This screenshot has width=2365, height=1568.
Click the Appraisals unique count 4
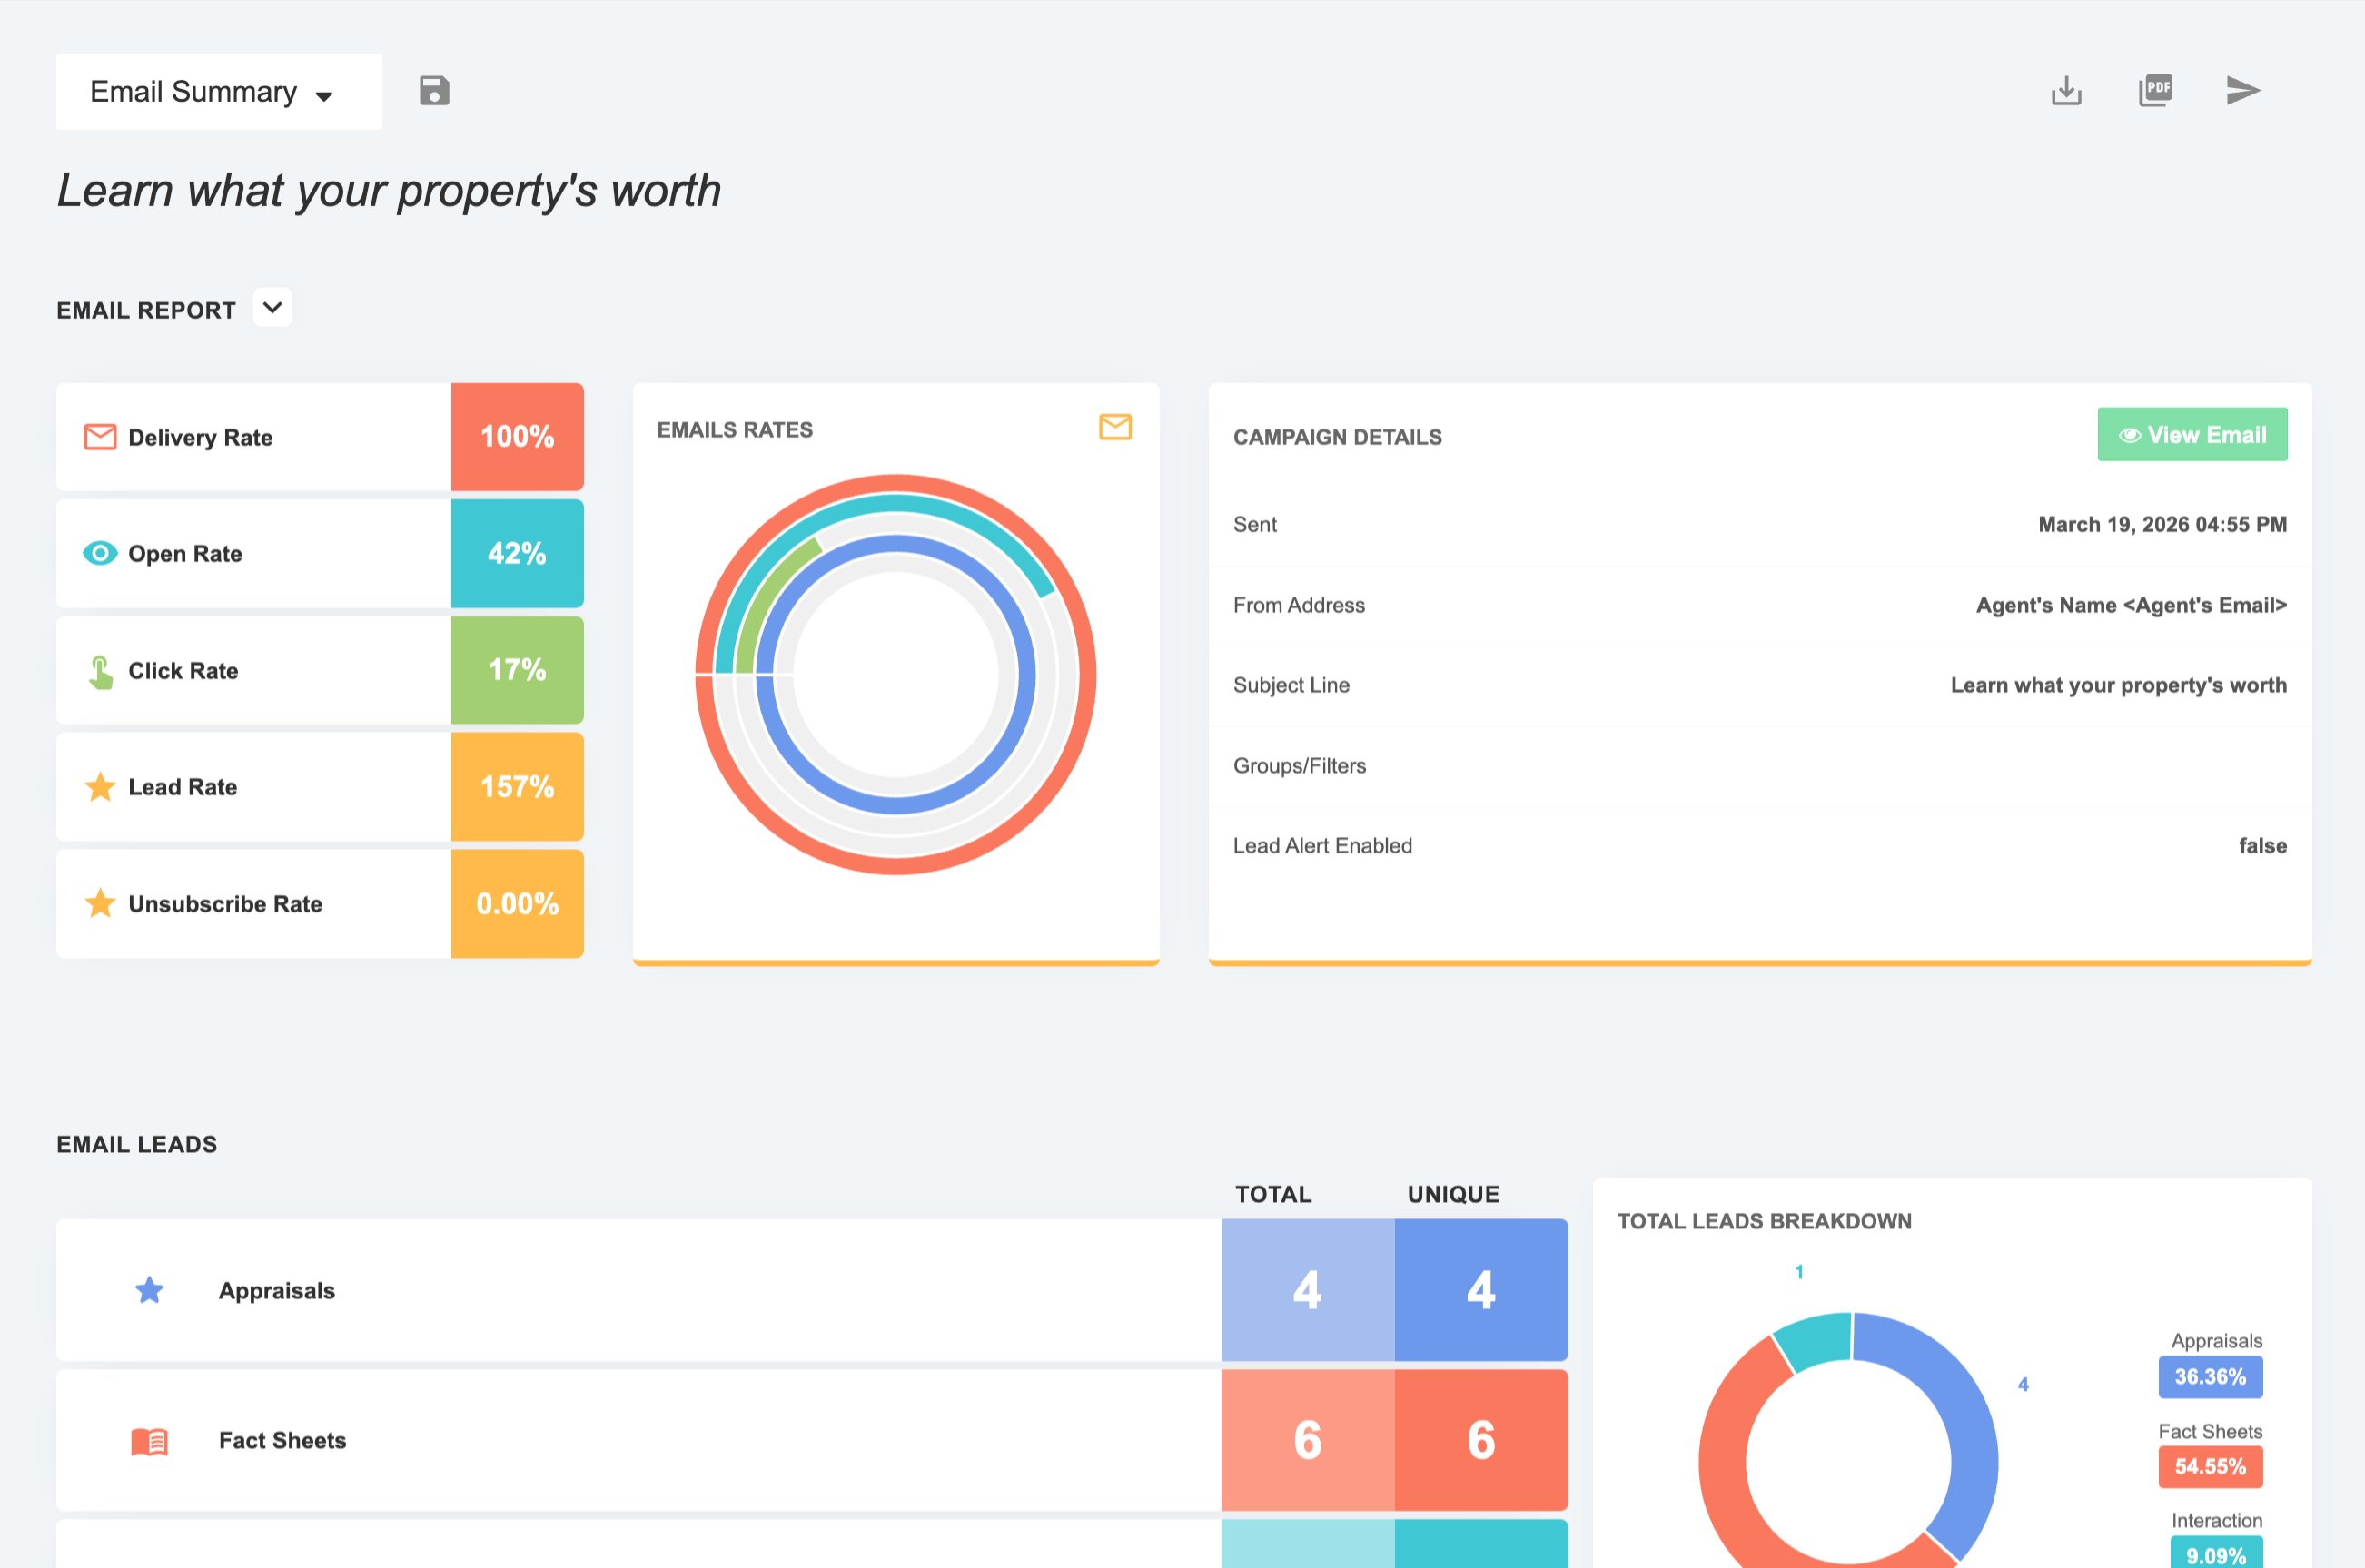click(1481, 1290)
